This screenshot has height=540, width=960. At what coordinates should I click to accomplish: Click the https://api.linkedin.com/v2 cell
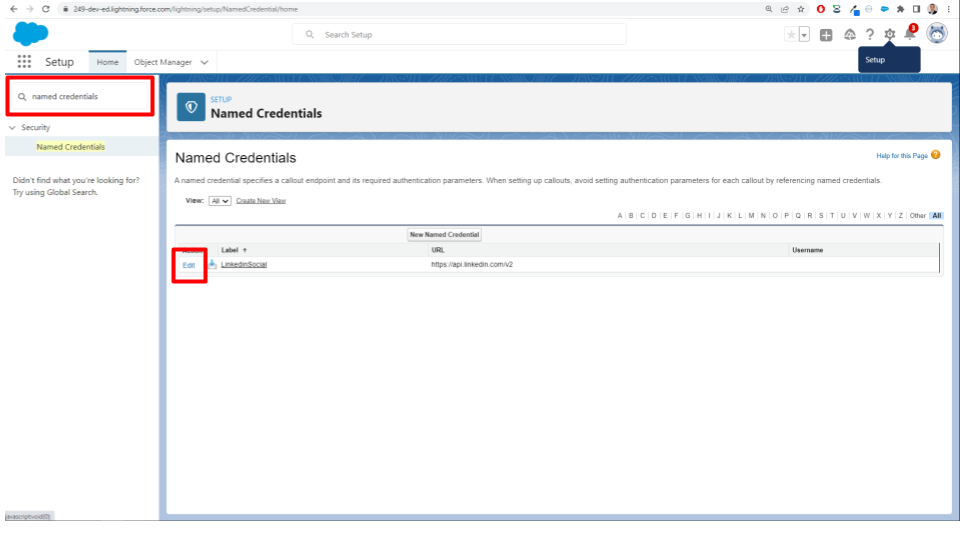point(472,264)
